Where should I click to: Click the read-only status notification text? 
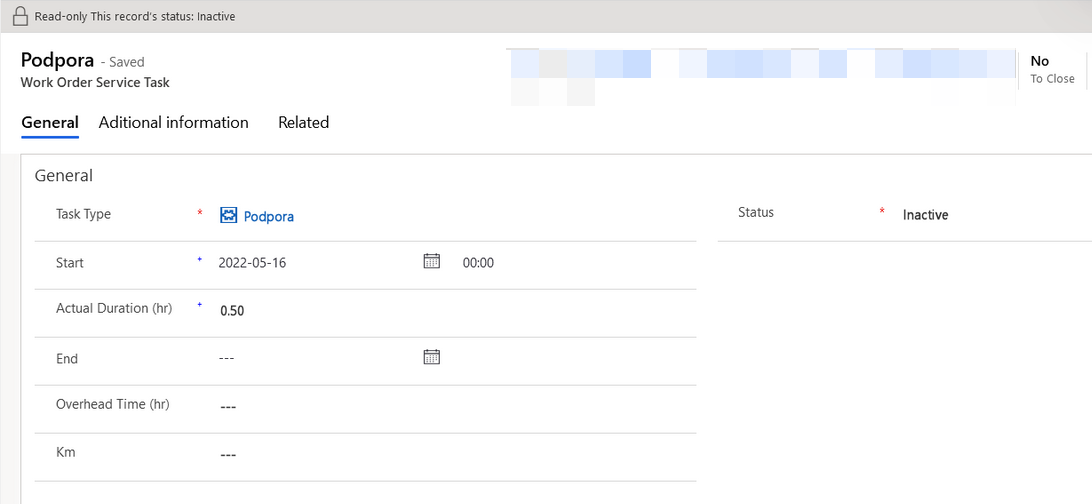(x=135, y=16)
